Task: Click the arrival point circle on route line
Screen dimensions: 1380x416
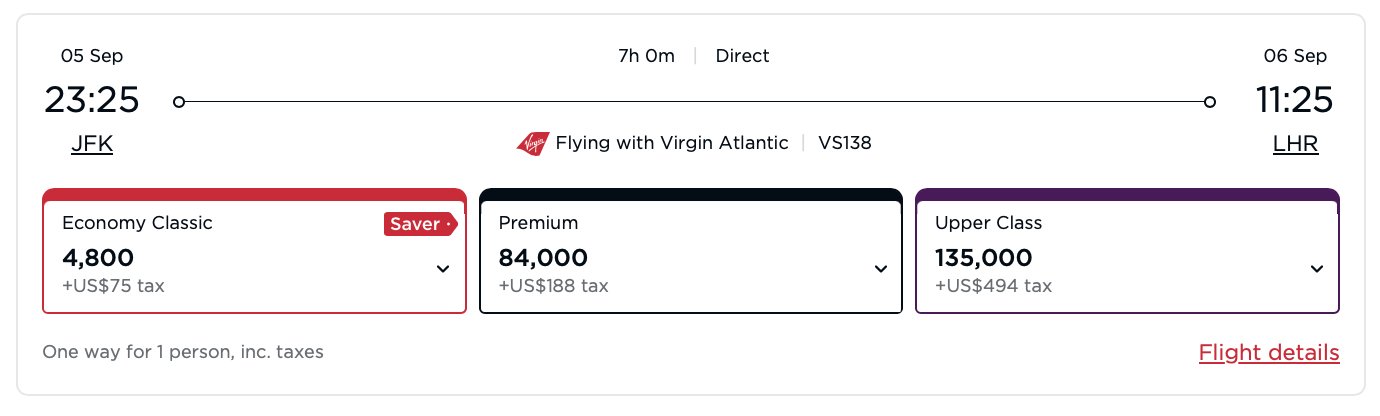Action: [x=1210, y=102]
